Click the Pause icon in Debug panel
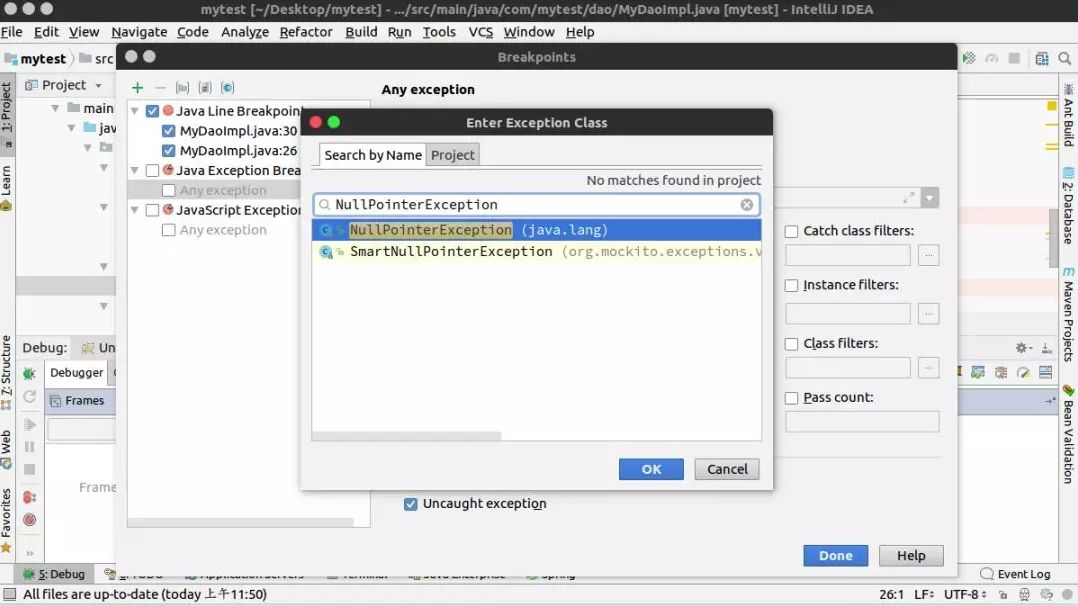1078x606 pixels. click(30, 447)
